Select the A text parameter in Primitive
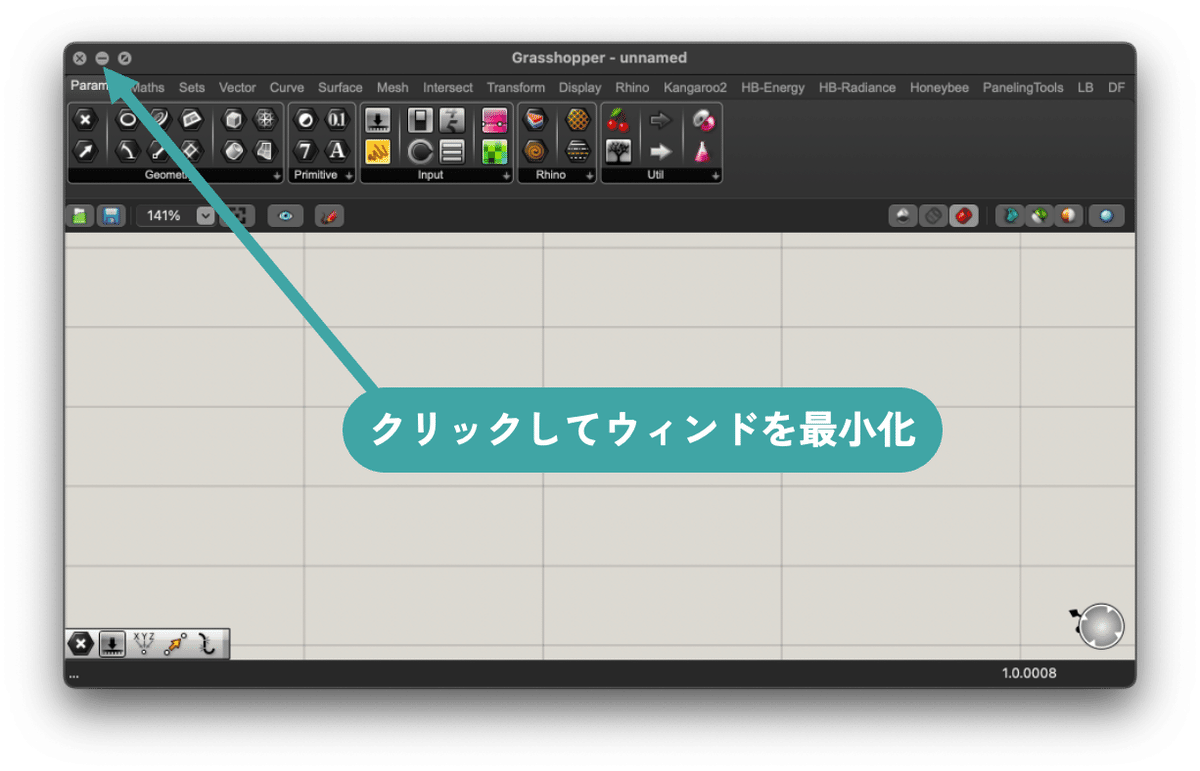Image resolution: width=1200 pixels, height=771 pixels. pyautogui.click(x=337, y=151)
